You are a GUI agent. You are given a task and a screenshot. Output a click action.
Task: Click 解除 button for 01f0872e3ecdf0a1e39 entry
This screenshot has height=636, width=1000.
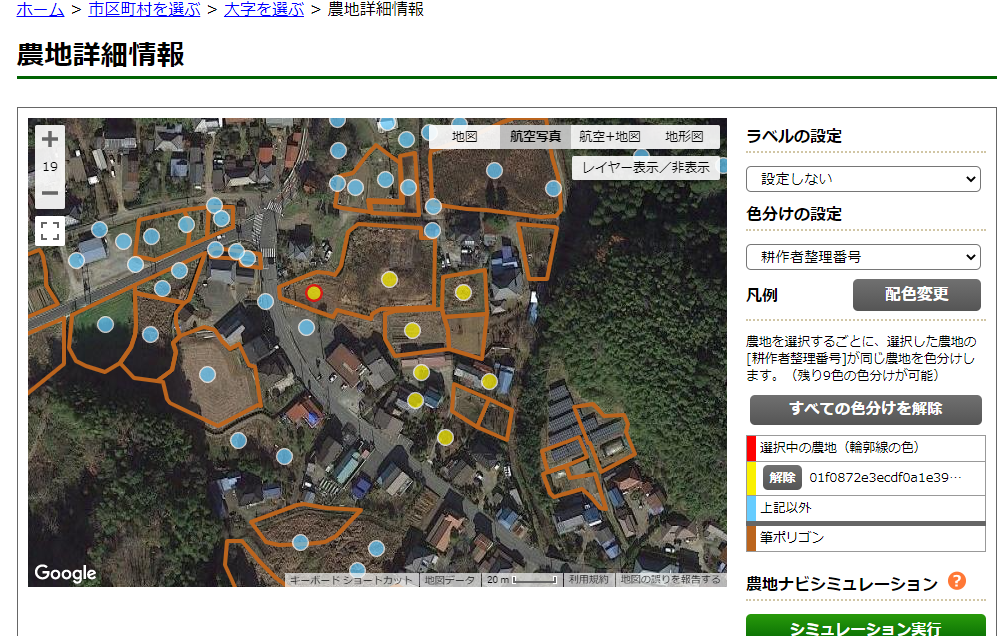coord(782,478)
